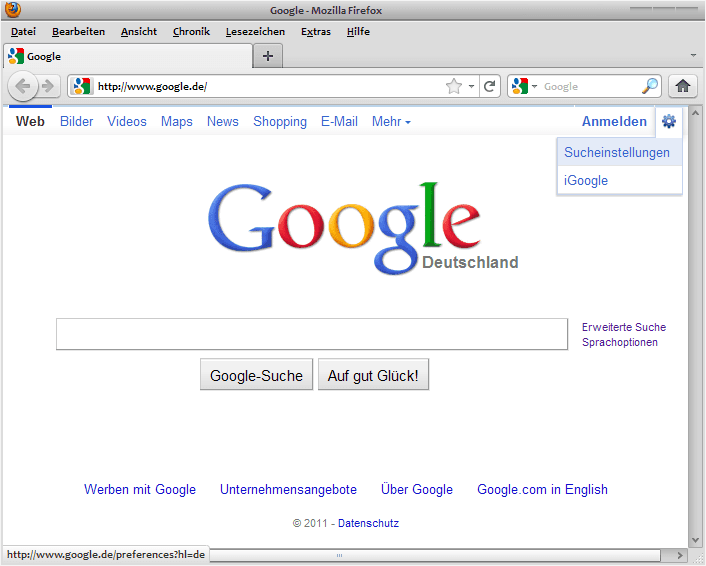Viewport: 706px width, 566px height.
Task: Click the vertical scrollbar down arrow
Action: point(695,540)
